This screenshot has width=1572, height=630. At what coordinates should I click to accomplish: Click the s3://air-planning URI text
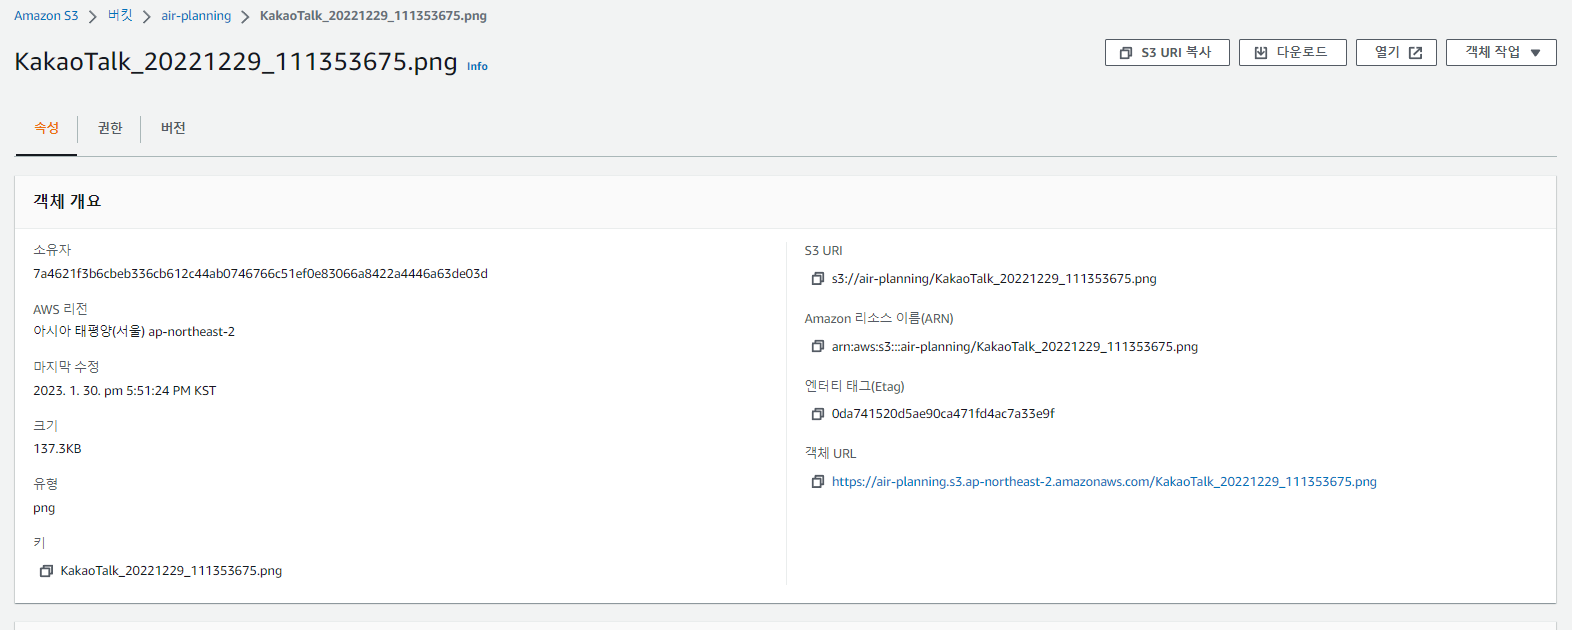coord(994,279)
